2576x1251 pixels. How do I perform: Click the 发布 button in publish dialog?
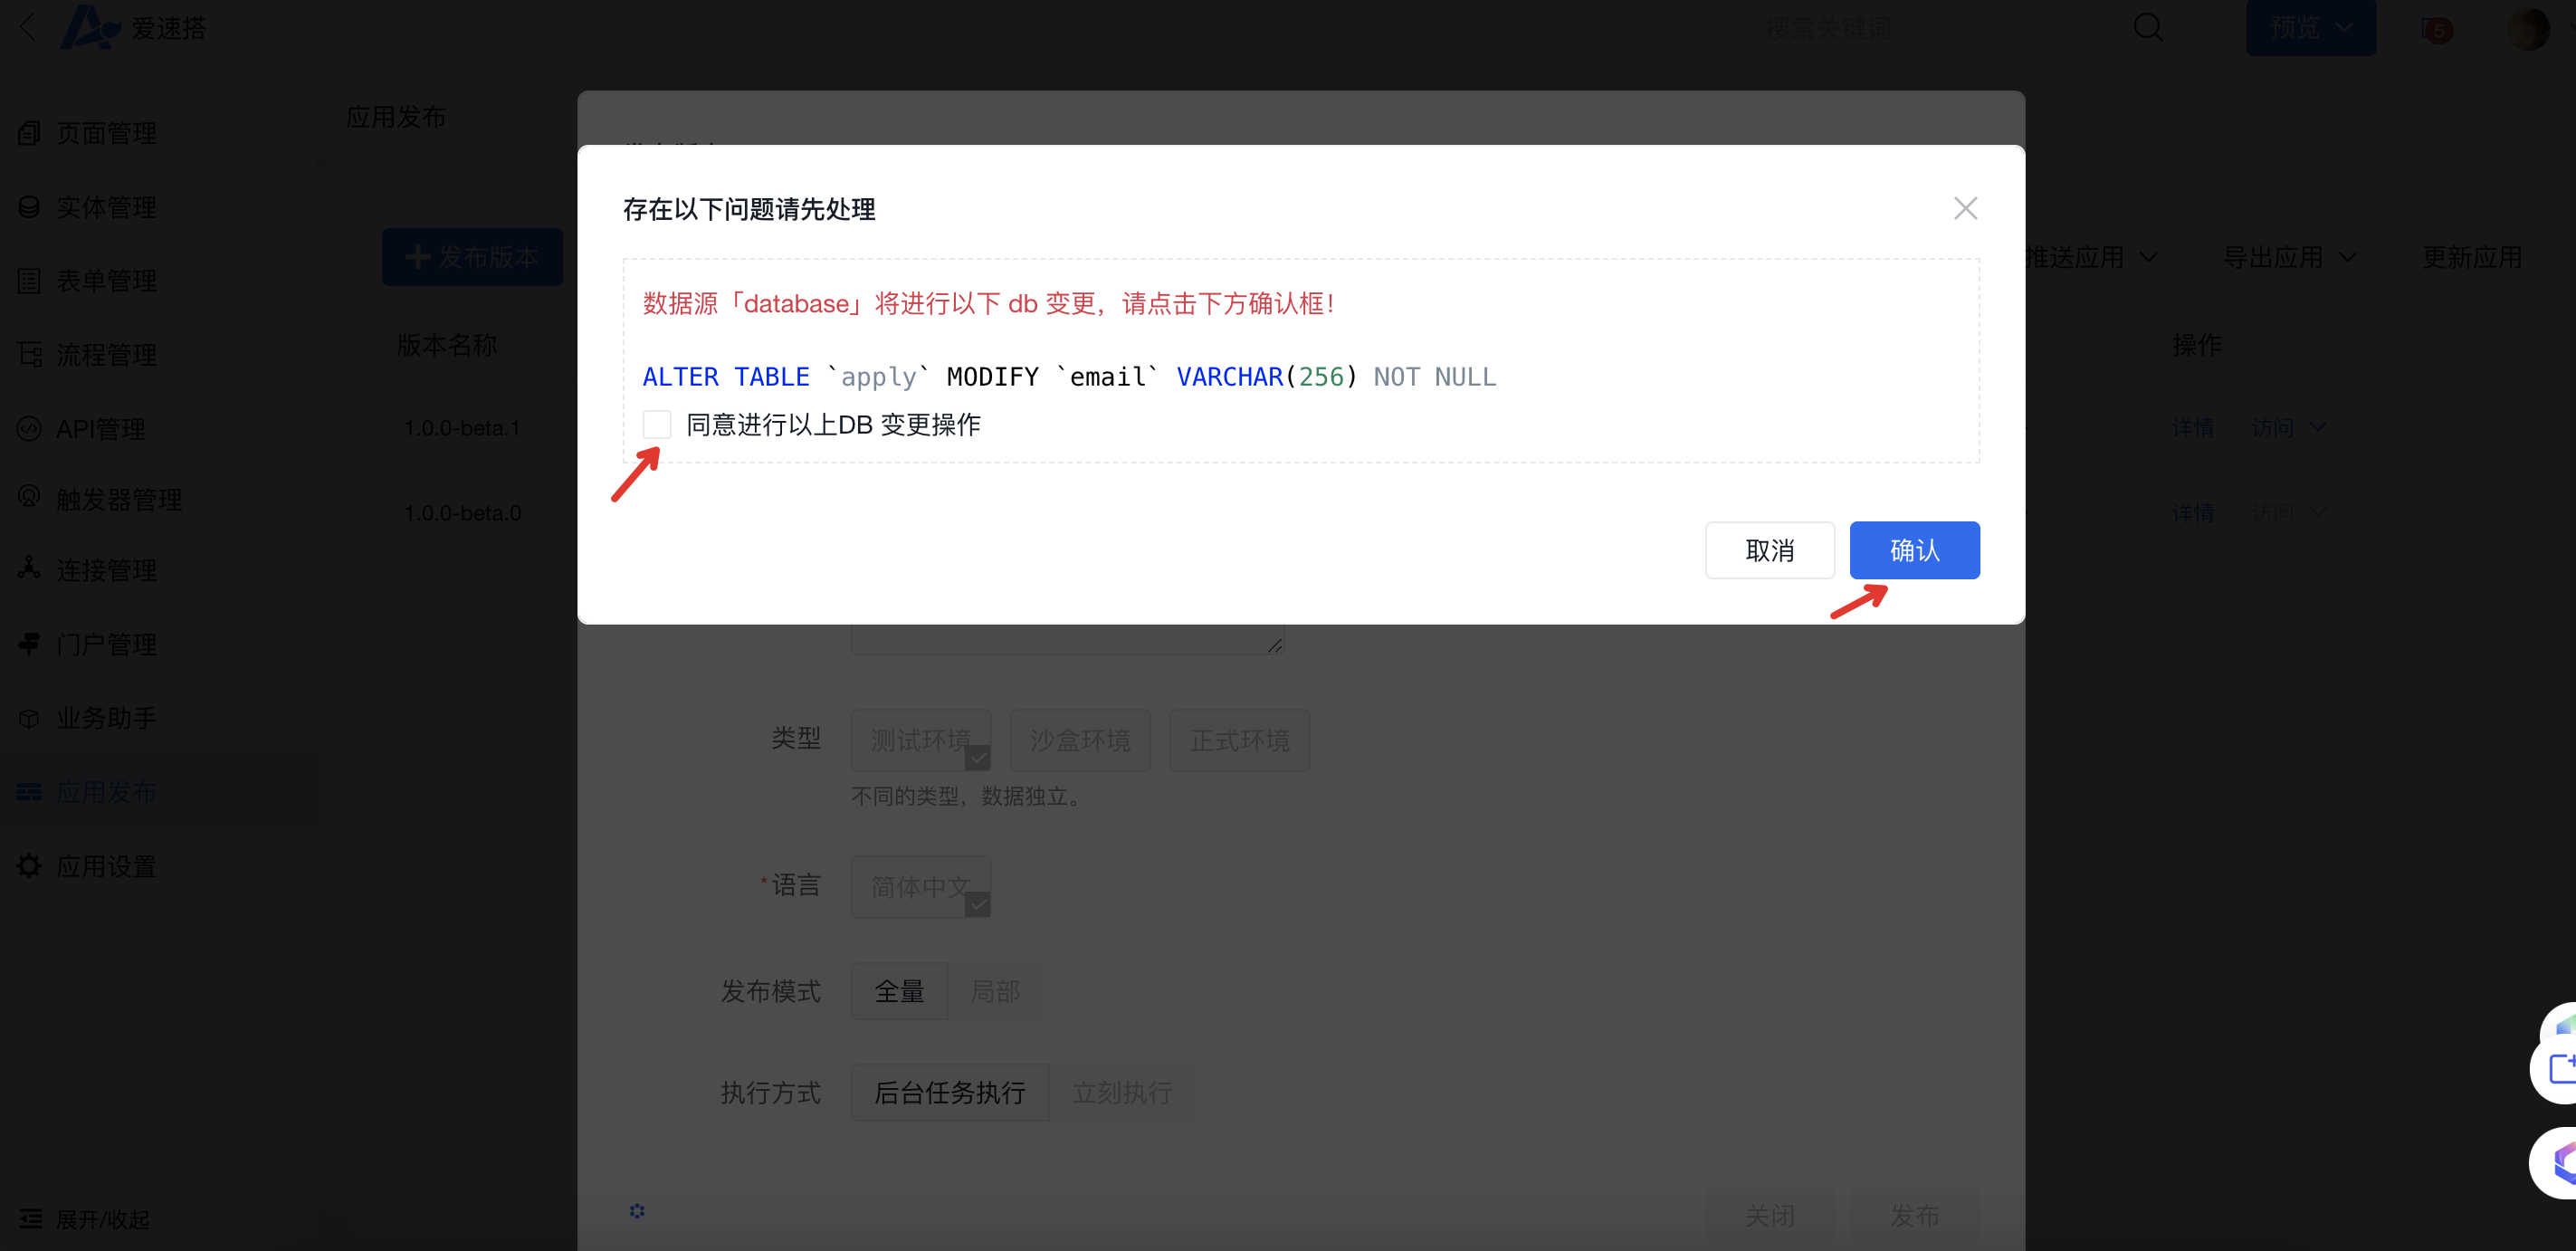pyautogui.click(x=1914, y=1216)
